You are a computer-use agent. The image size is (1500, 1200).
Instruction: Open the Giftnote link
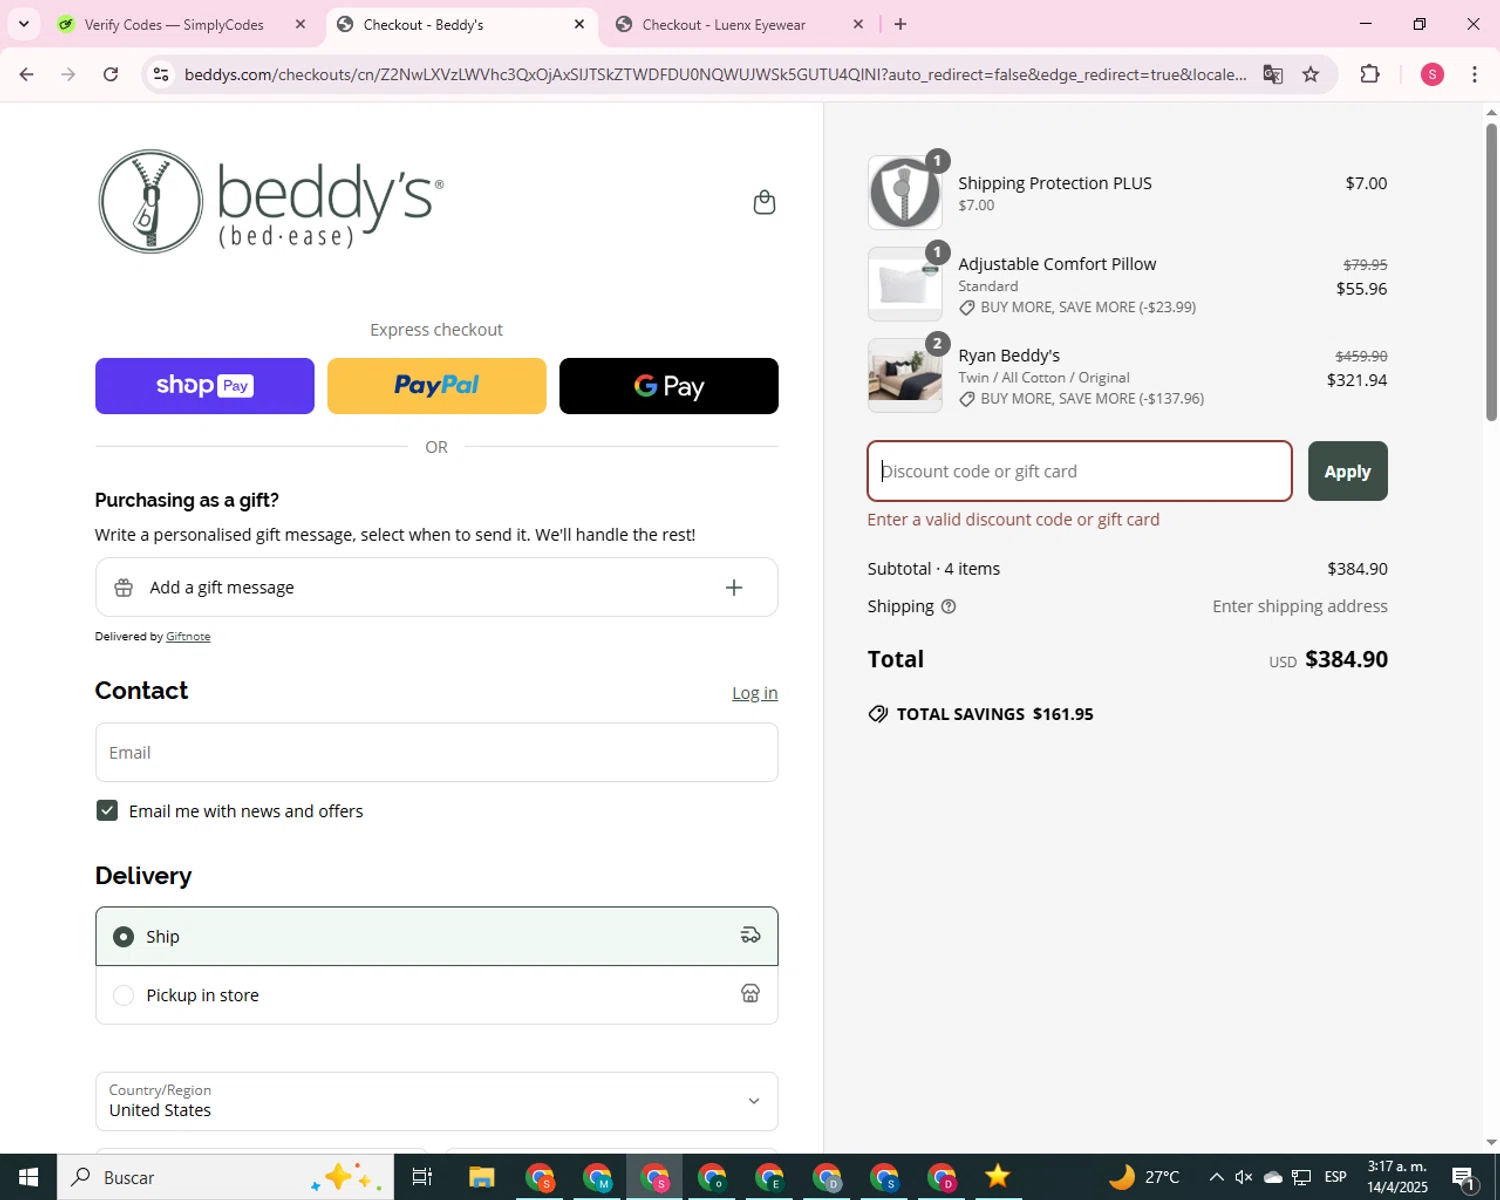point(188,637)
